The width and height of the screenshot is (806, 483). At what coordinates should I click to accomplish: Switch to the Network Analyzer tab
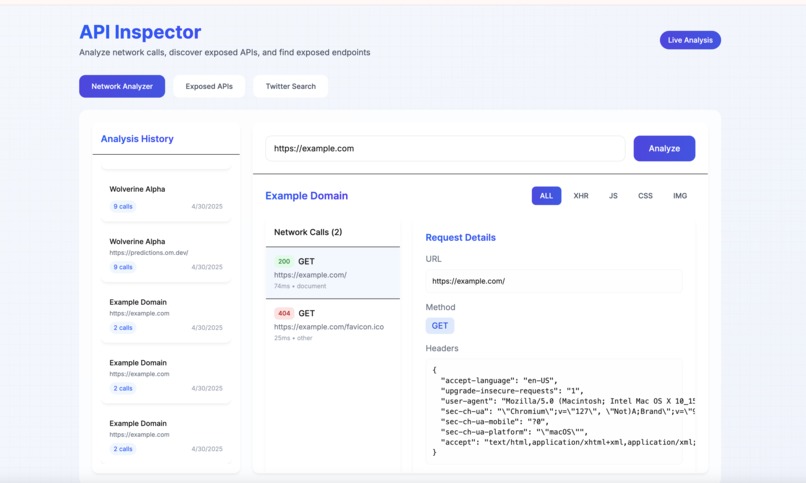pos(122,86)
